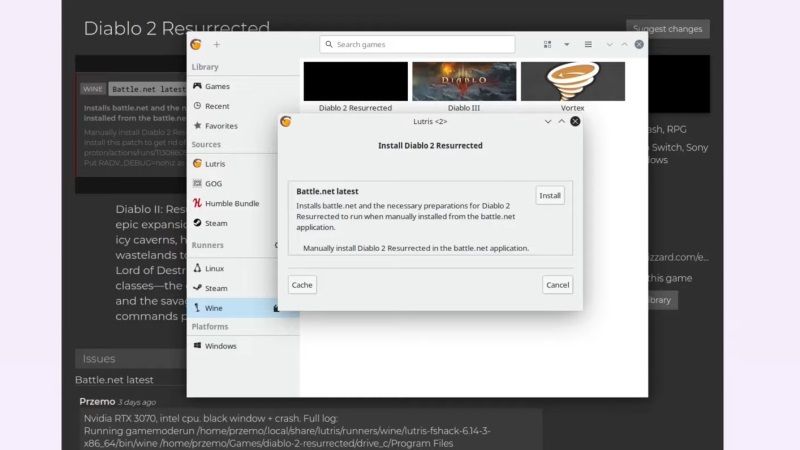This screenshot has height=450, width=800.
Task: Select Humble Bundle source label
Action: click(x=232, y=204)
